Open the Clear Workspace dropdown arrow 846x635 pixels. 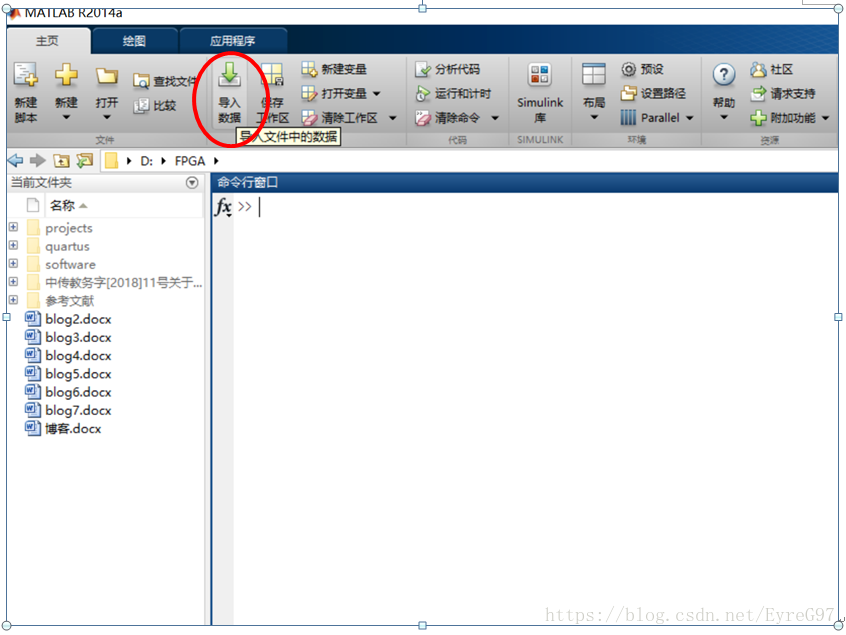[393, 118]
